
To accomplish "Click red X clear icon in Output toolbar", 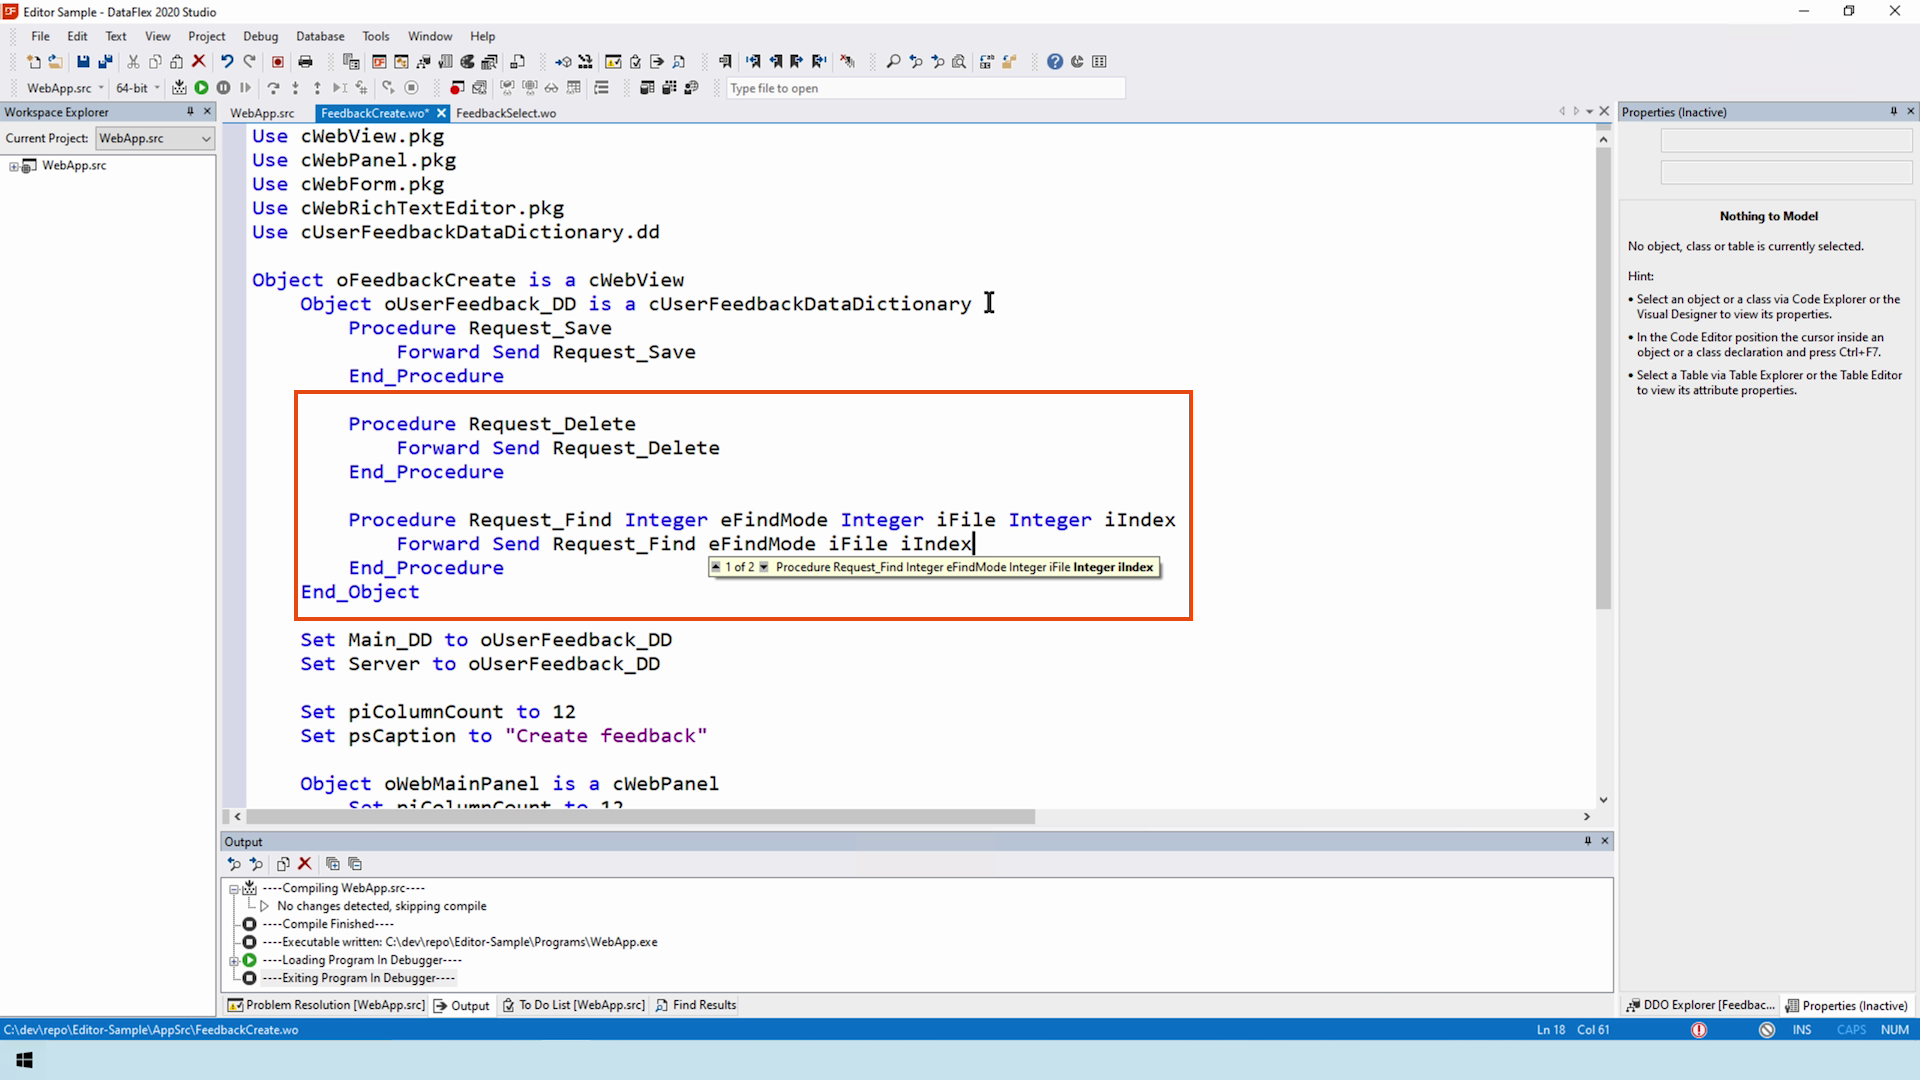I will (305, 864).
